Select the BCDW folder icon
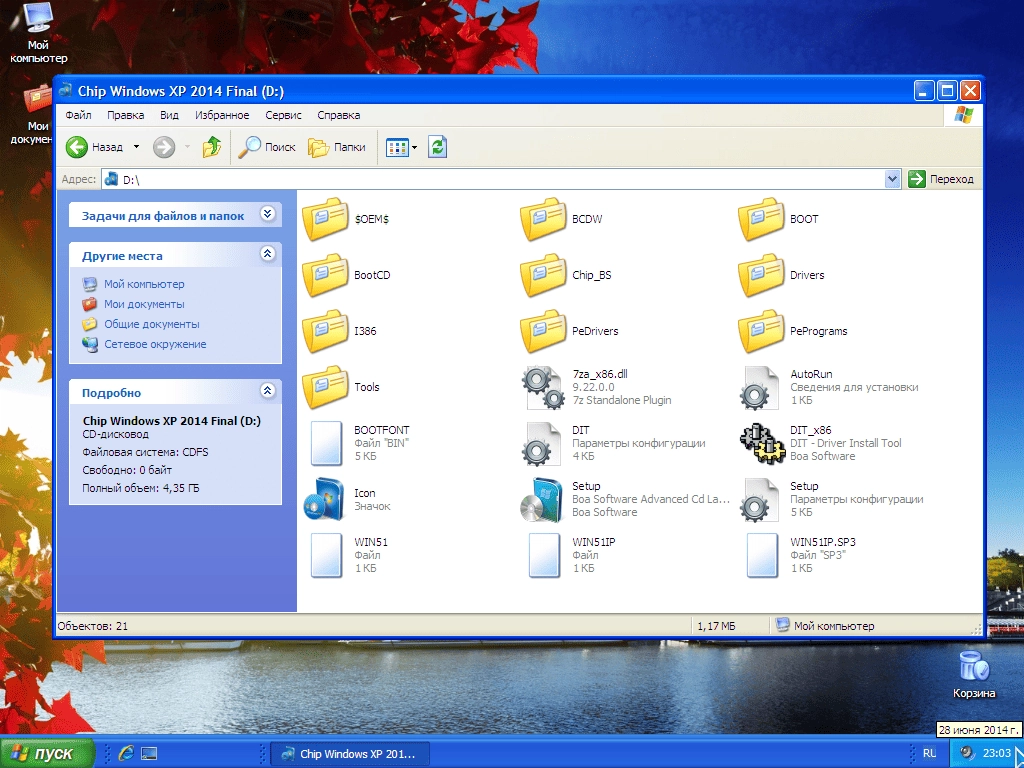This screenshot has width=1024, height=768. click(543, 219)
